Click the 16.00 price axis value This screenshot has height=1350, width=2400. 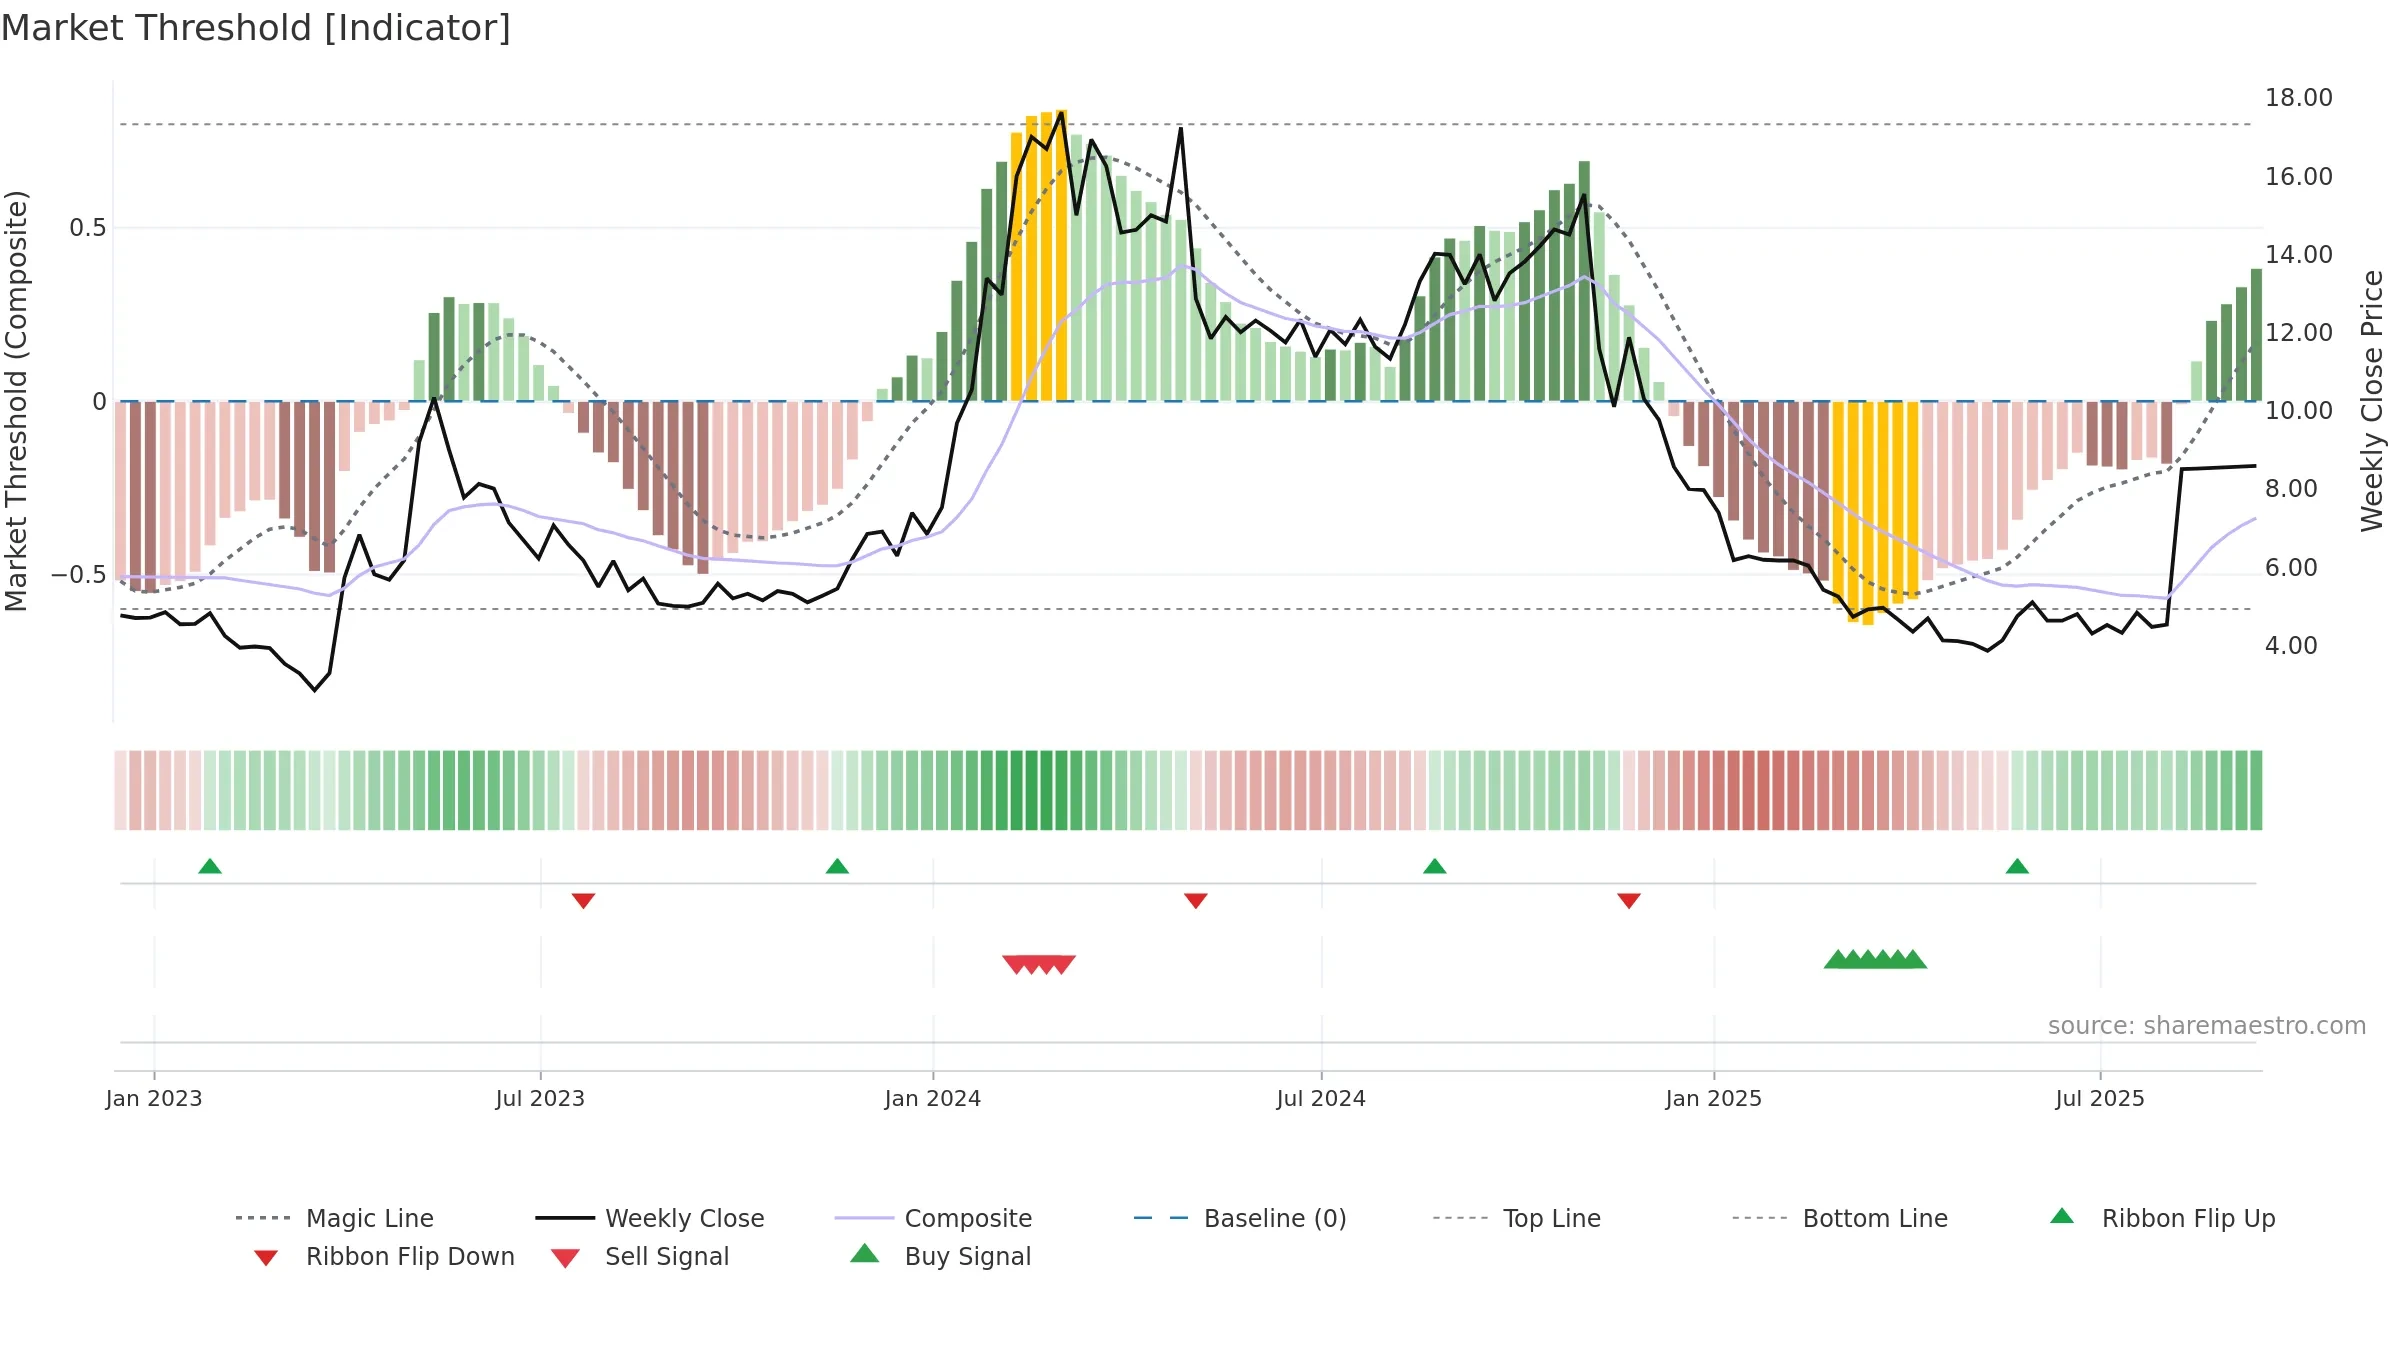pos(2299,177)
